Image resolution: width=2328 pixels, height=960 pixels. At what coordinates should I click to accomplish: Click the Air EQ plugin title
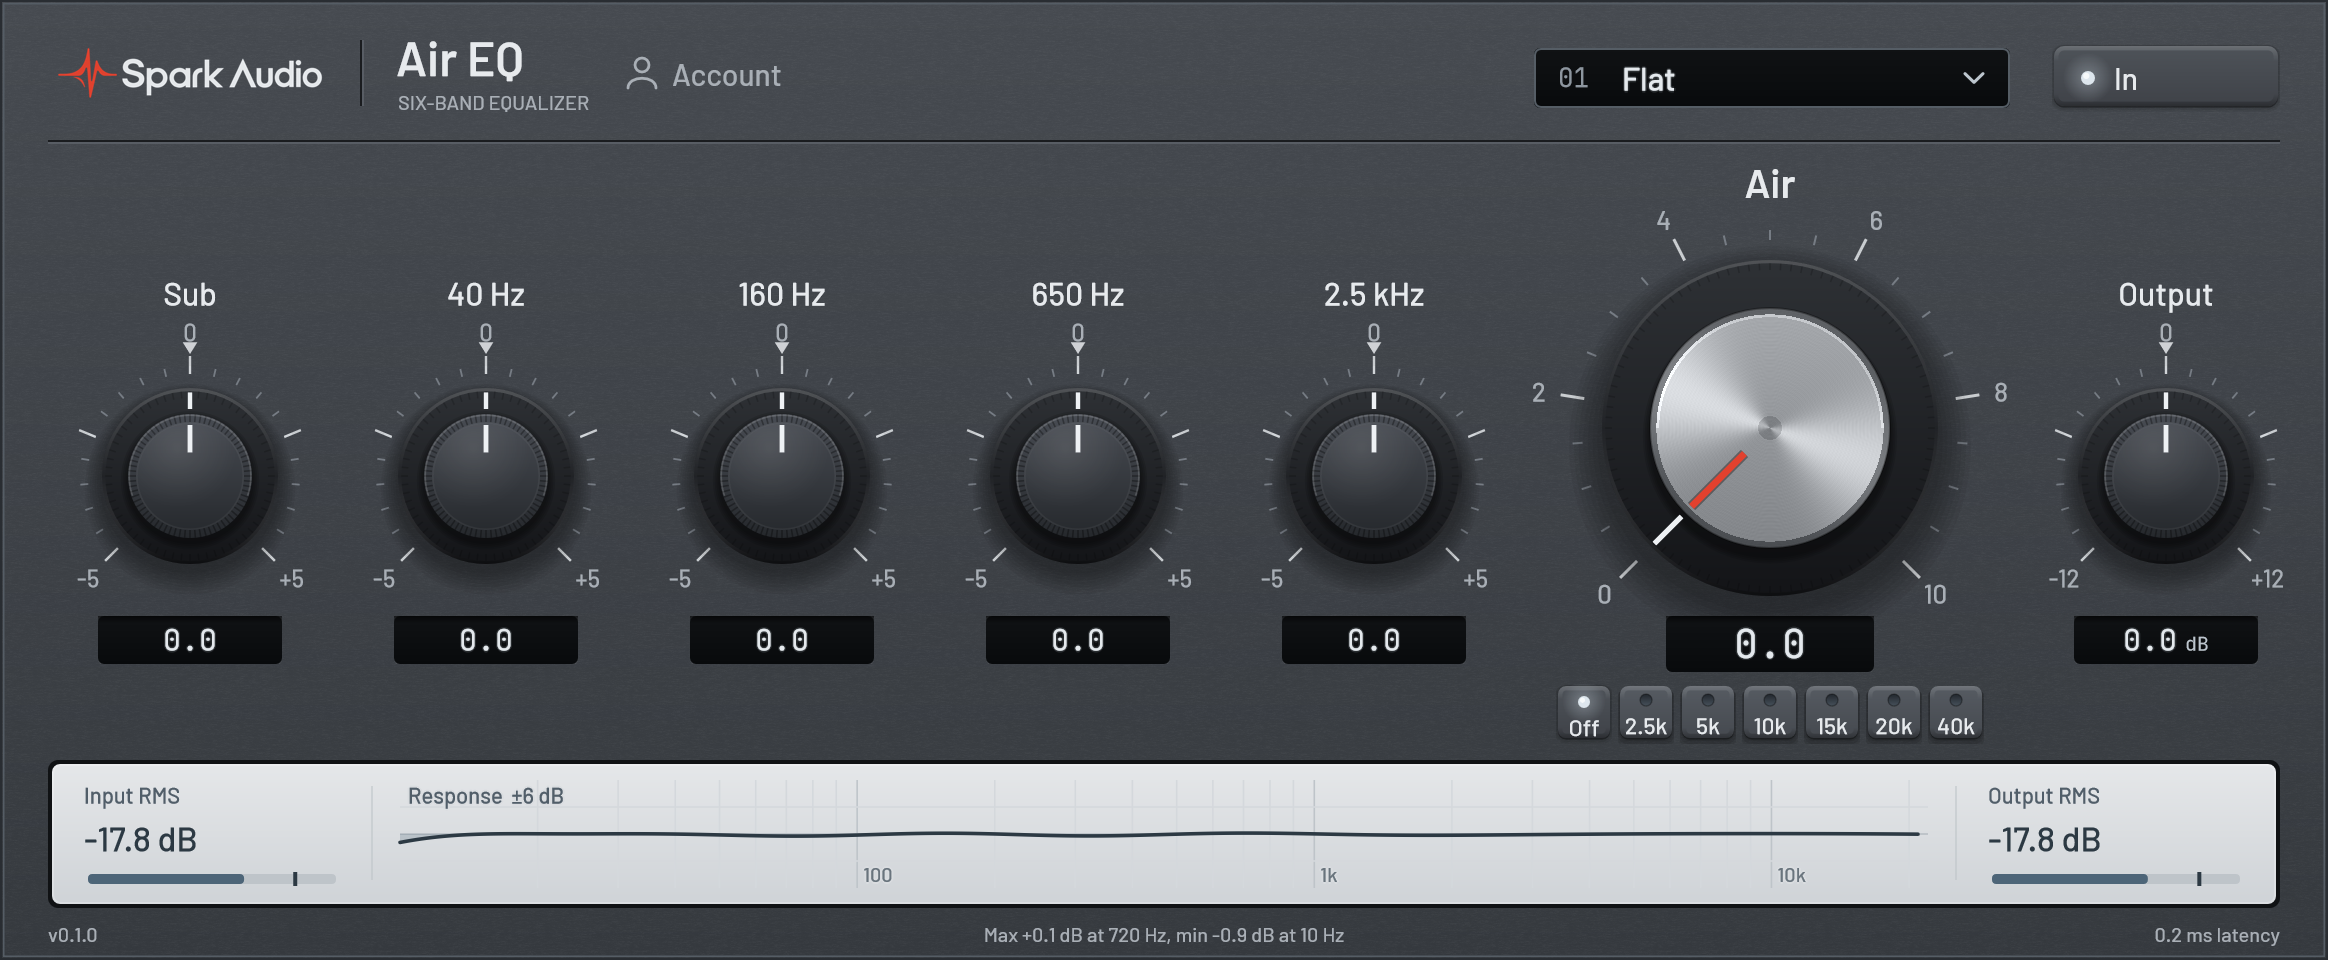pyautogui.click(x=460, y=61)
